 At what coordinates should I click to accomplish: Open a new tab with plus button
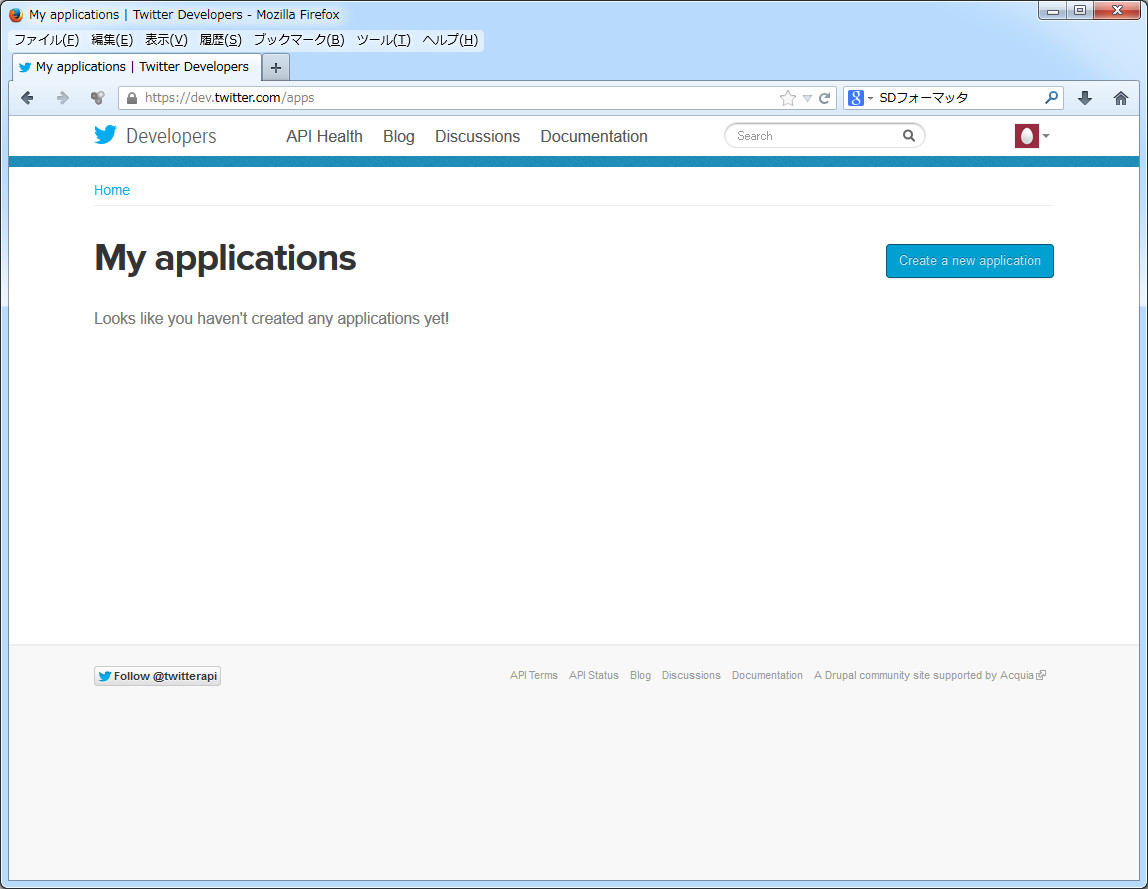(276, 68)
